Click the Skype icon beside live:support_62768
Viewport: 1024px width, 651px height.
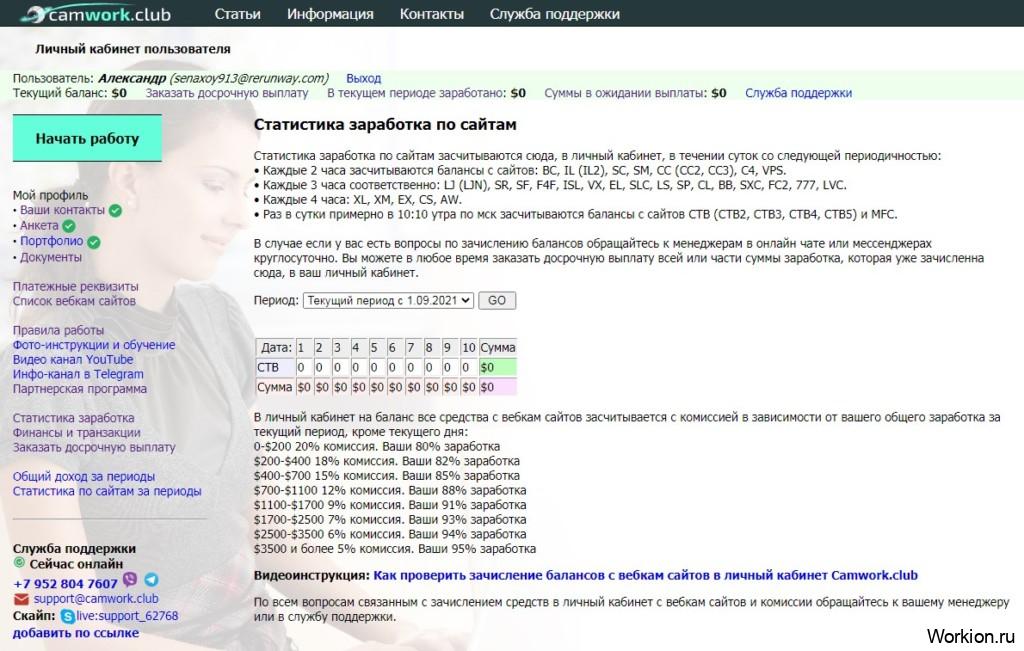[x=67, y=616]
